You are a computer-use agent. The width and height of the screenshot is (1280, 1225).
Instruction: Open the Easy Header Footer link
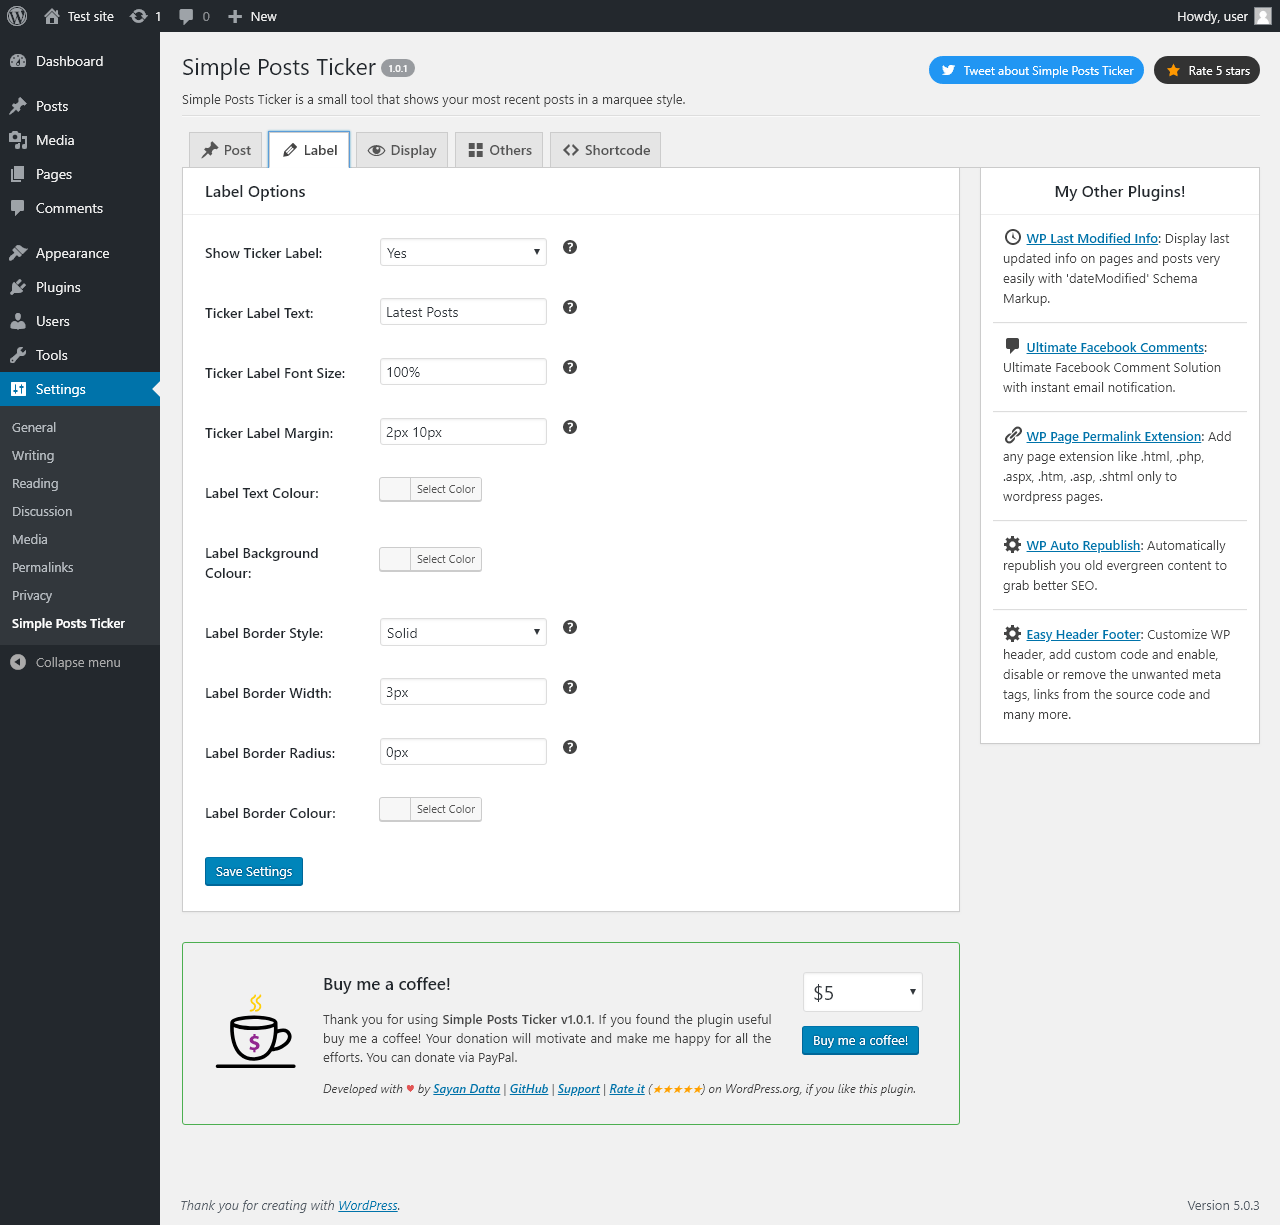[1083, 634]
